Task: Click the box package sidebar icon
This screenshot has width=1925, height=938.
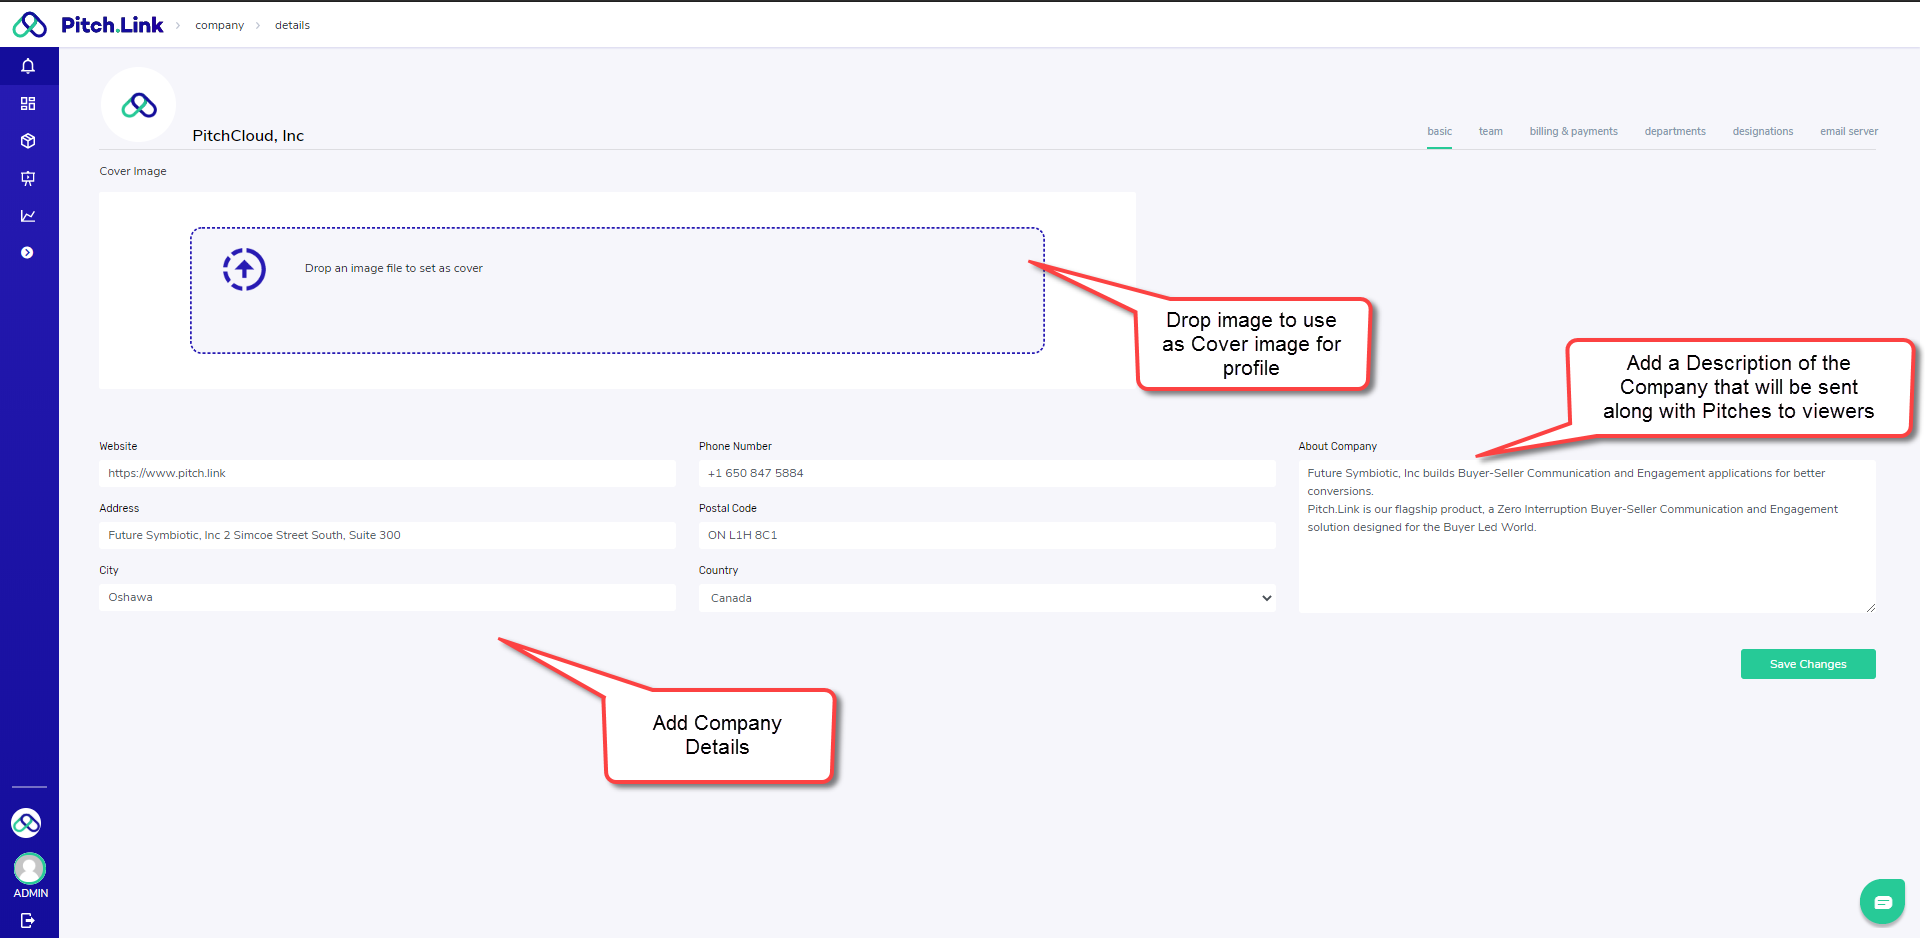Action: (28, 141)
